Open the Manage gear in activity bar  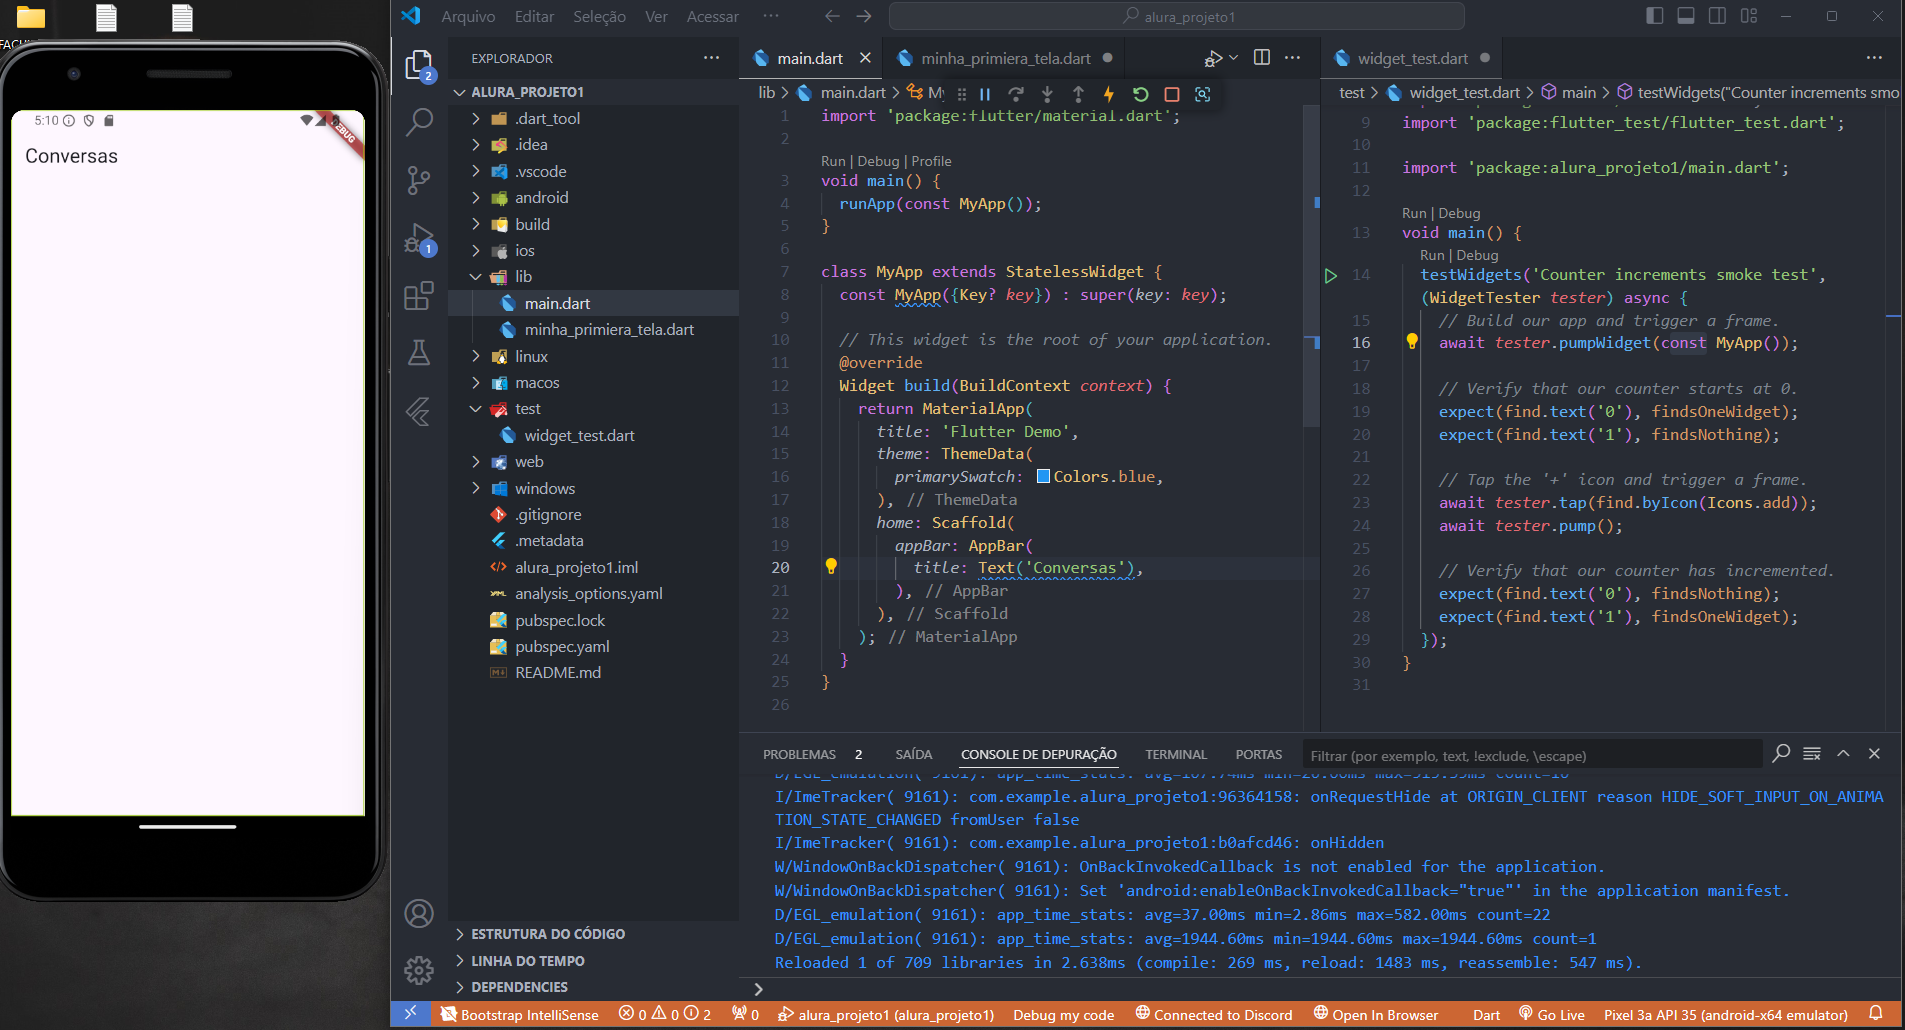click(x=418, y=970)
